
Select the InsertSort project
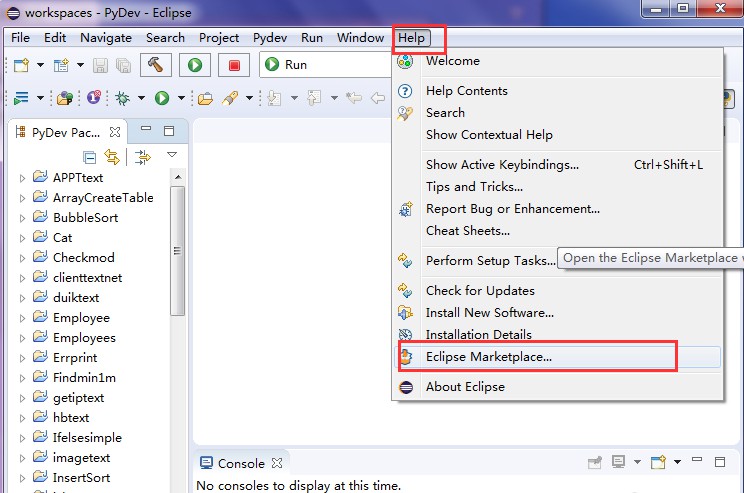[81, 477]
